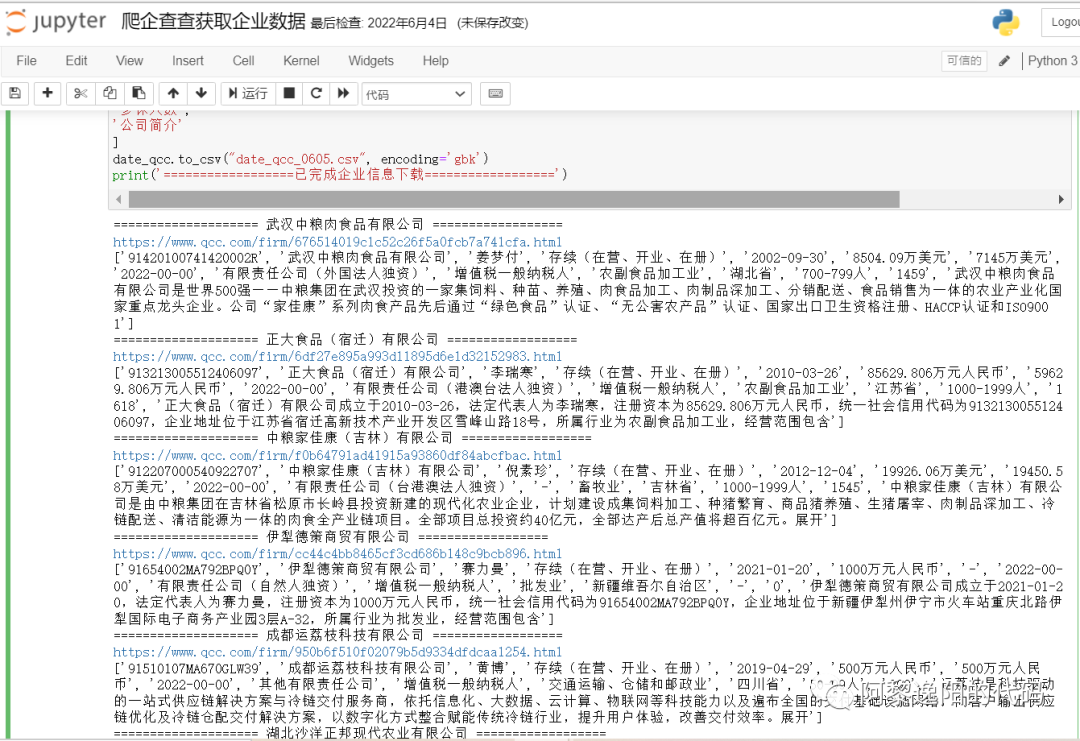Open the Help menu
This screenshot has height=741, width=1080.
pyautogui.click(x=435, y=61)
